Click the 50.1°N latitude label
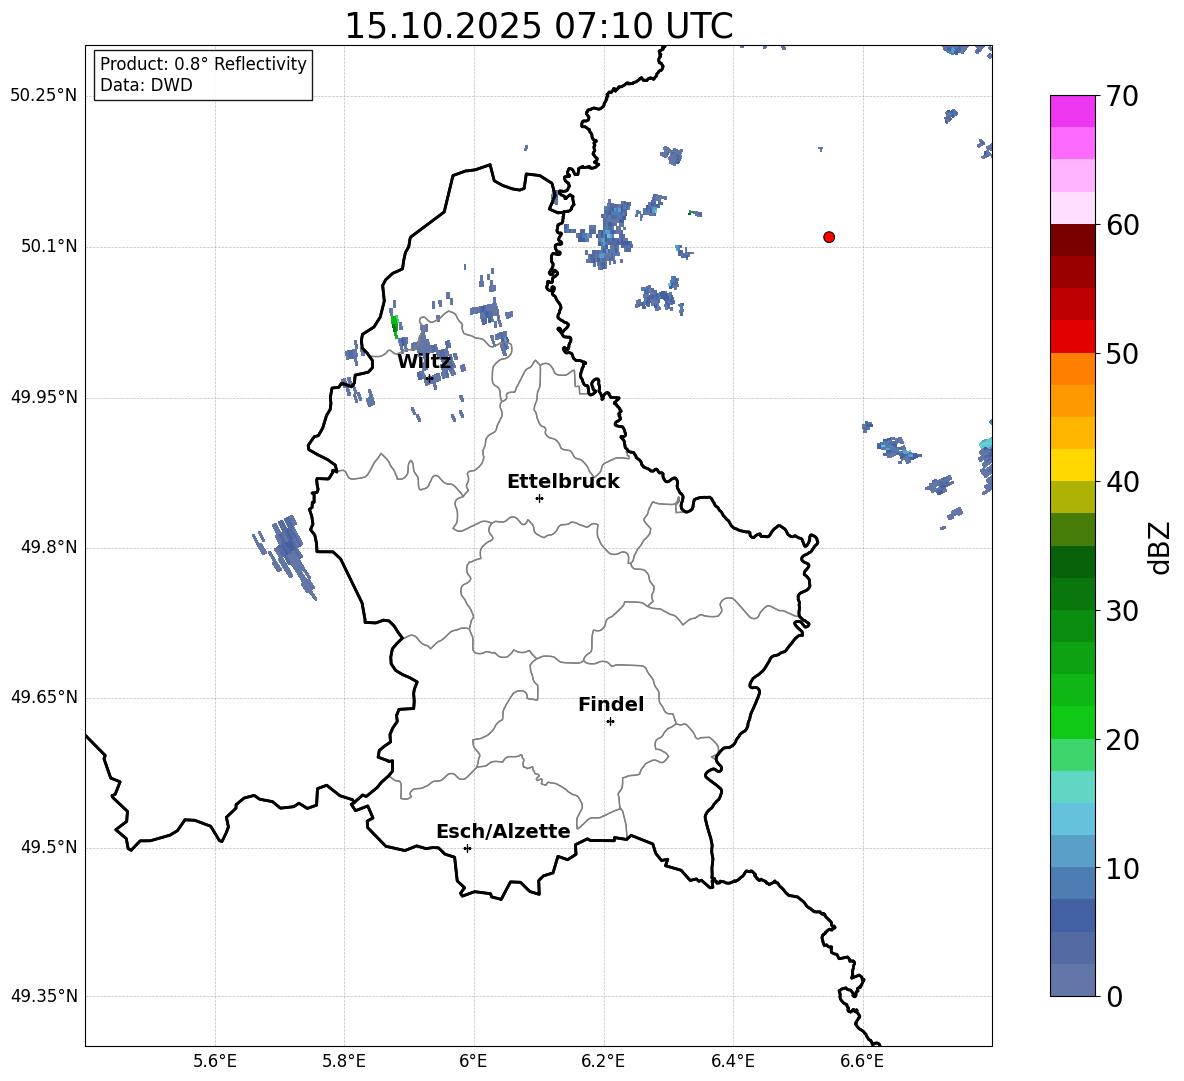The image size is (1184, 1081). [x=49, y=247]
